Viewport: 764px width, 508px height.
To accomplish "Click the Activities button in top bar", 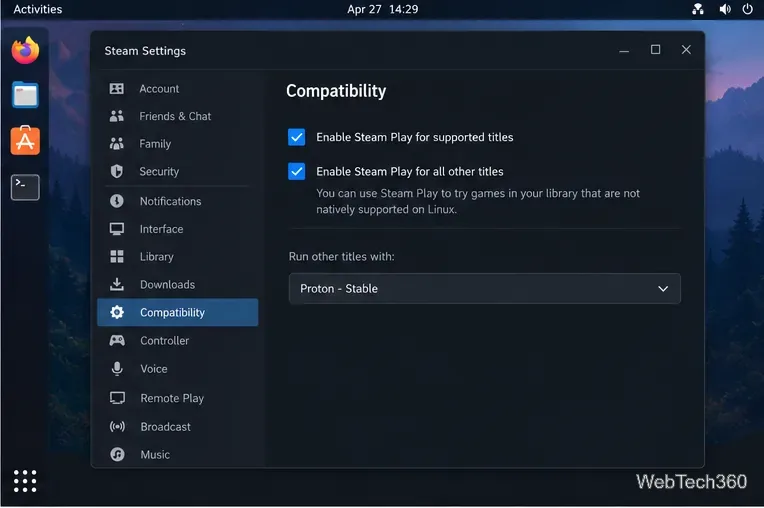I will point(38,9).
